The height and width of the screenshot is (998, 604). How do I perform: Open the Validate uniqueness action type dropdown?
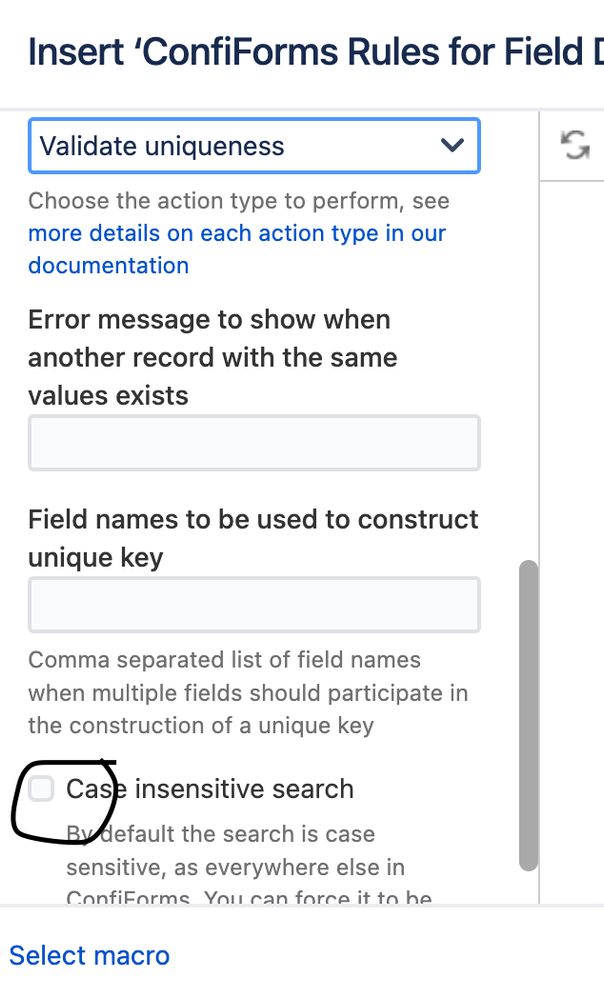[x=254, y=146]
